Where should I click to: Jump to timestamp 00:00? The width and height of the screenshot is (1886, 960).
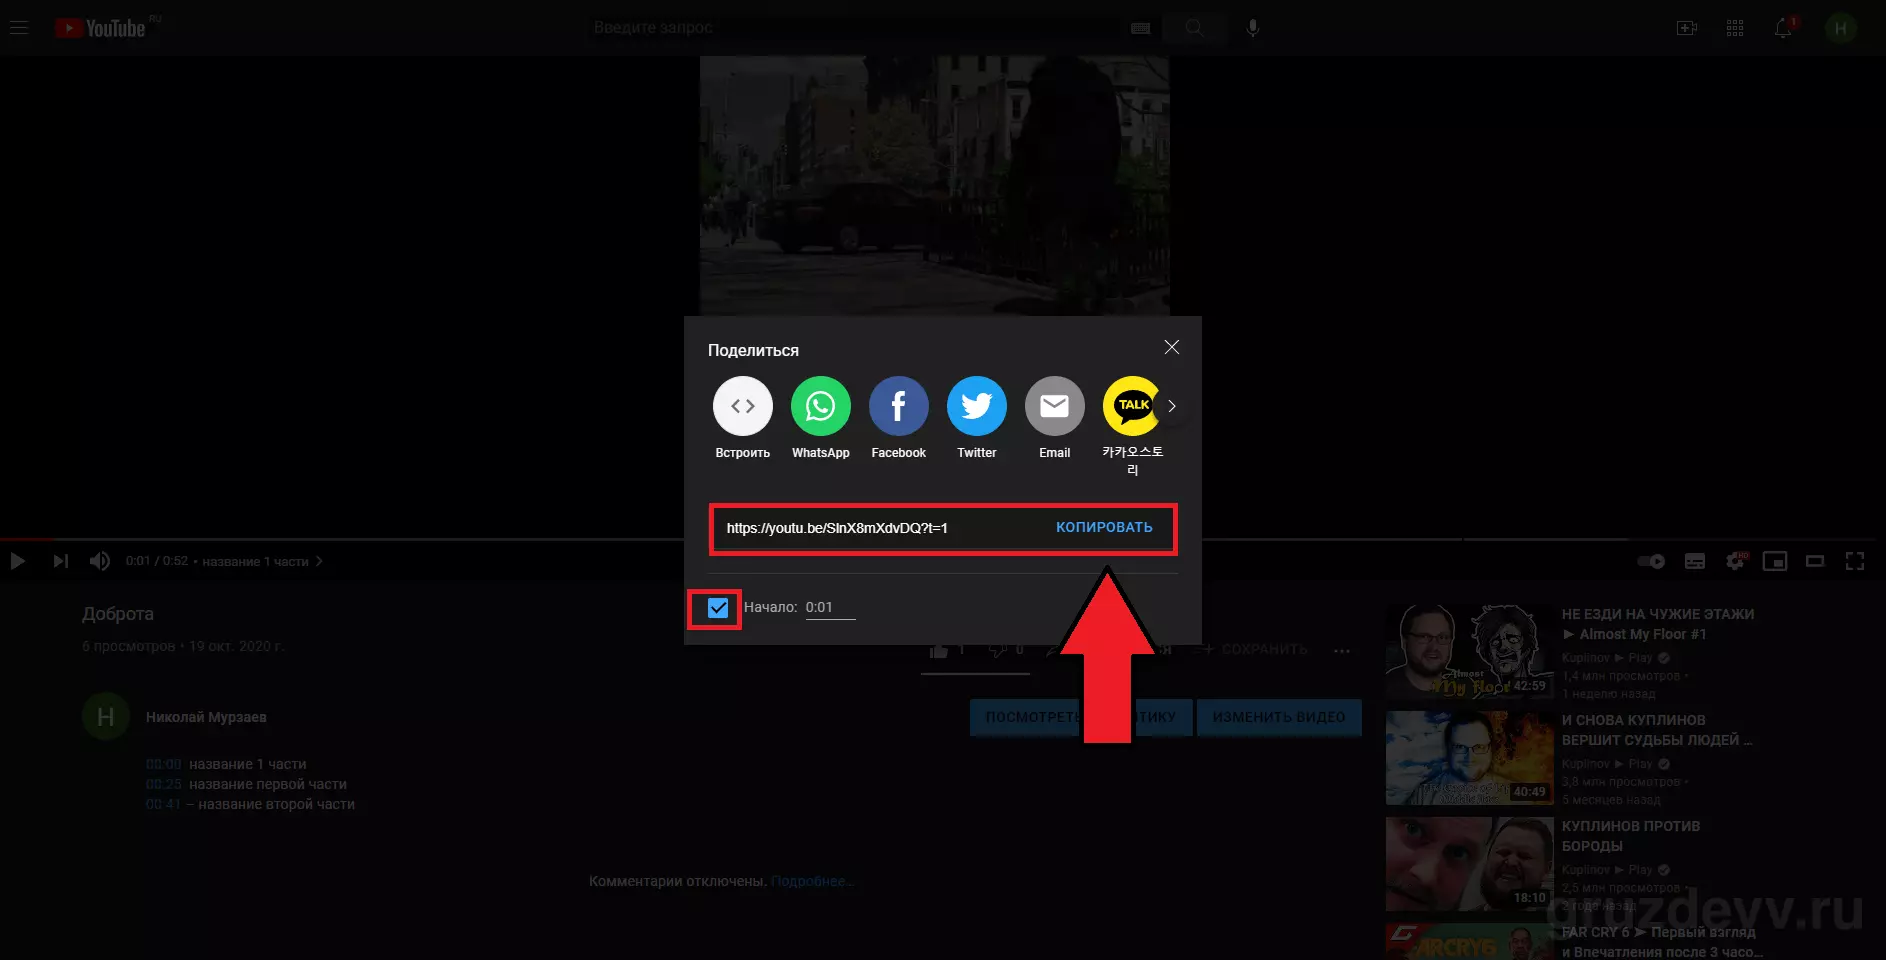point(163,764)
